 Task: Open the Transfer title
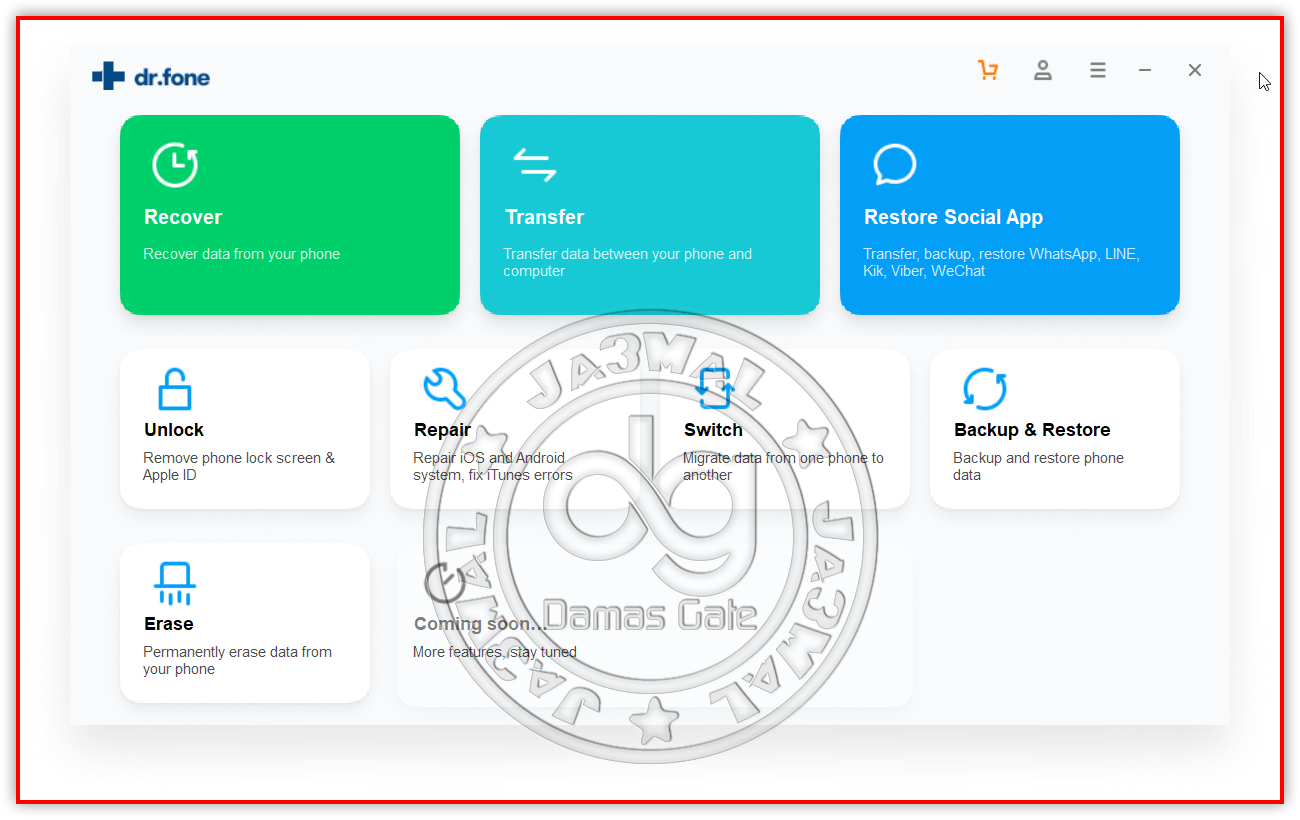[x=544, y=217]
